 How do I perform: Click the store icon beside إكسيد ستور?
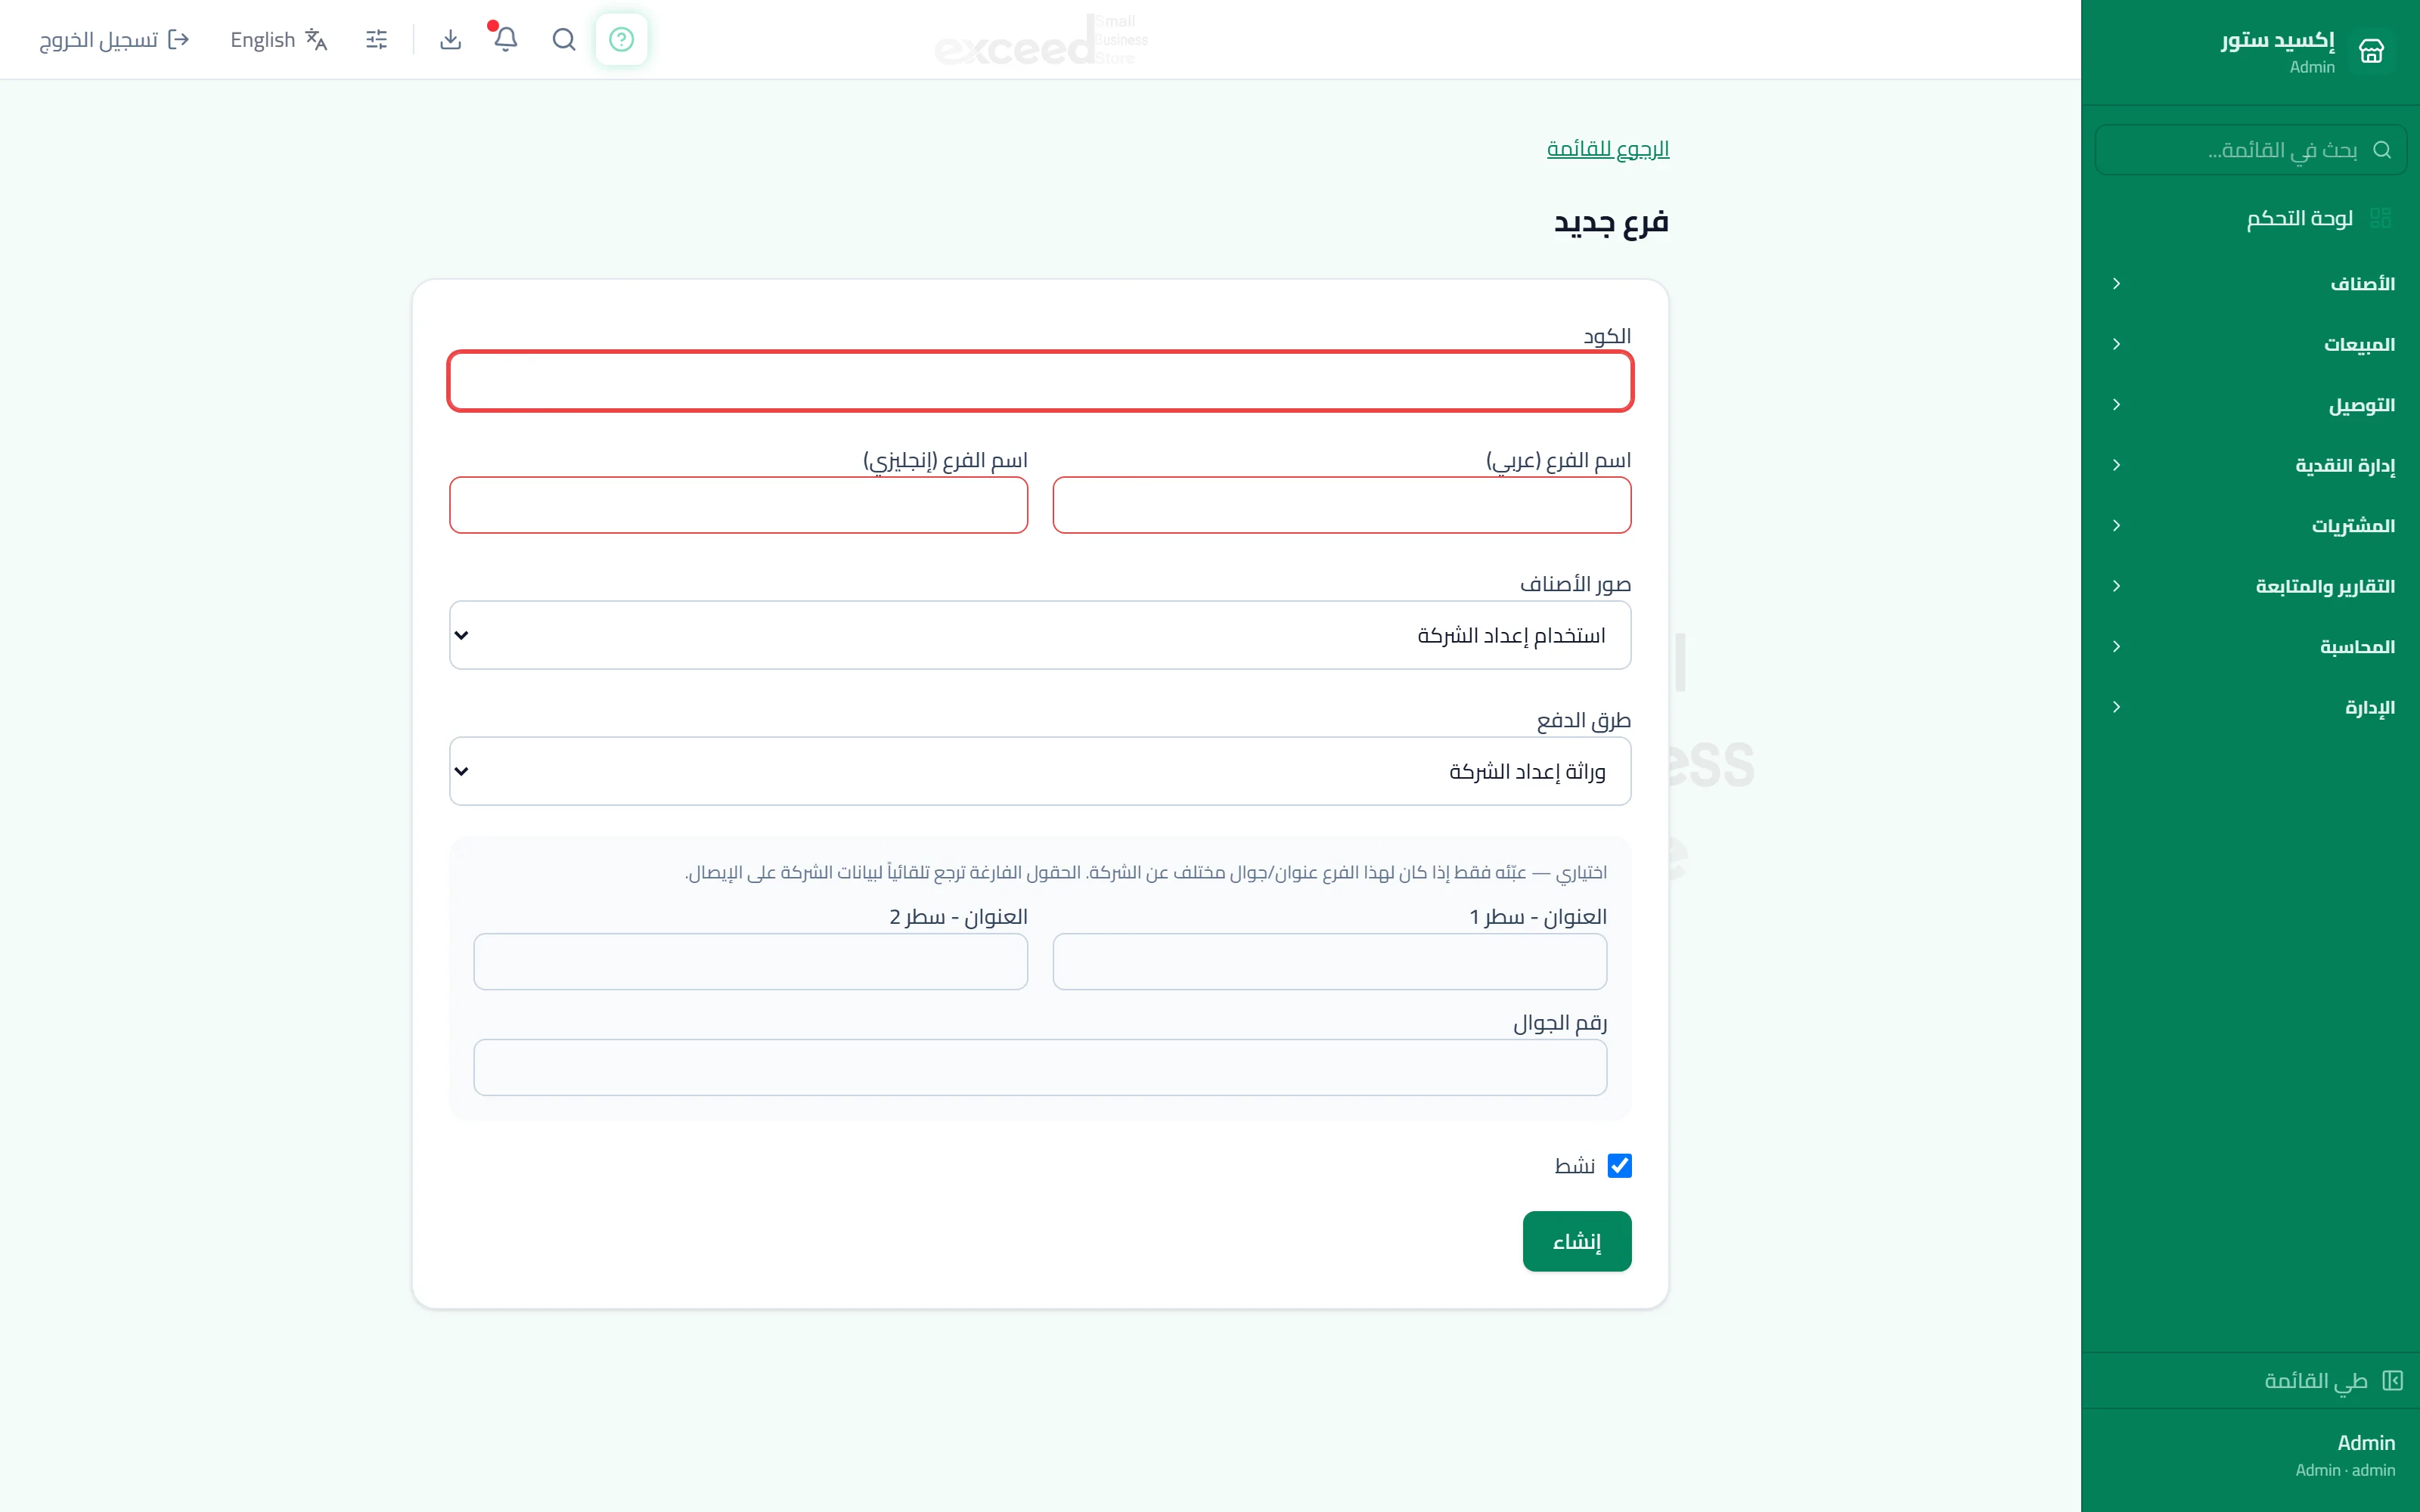point(2371,51)
